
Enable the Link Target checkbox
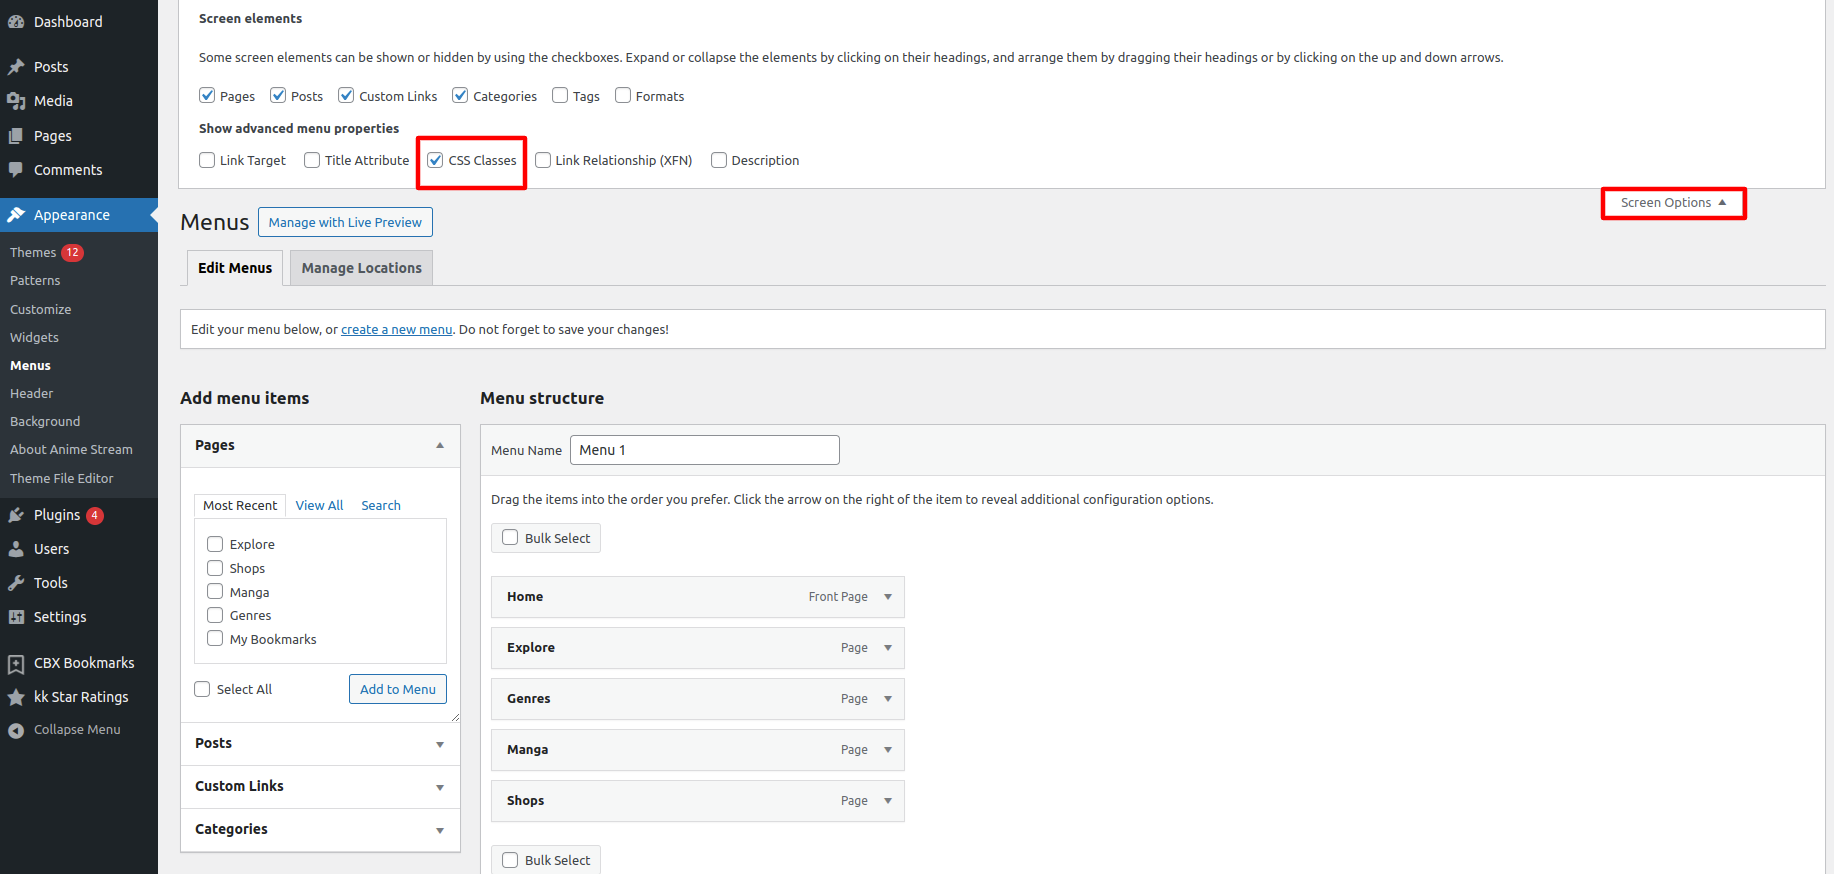[207, 160]
